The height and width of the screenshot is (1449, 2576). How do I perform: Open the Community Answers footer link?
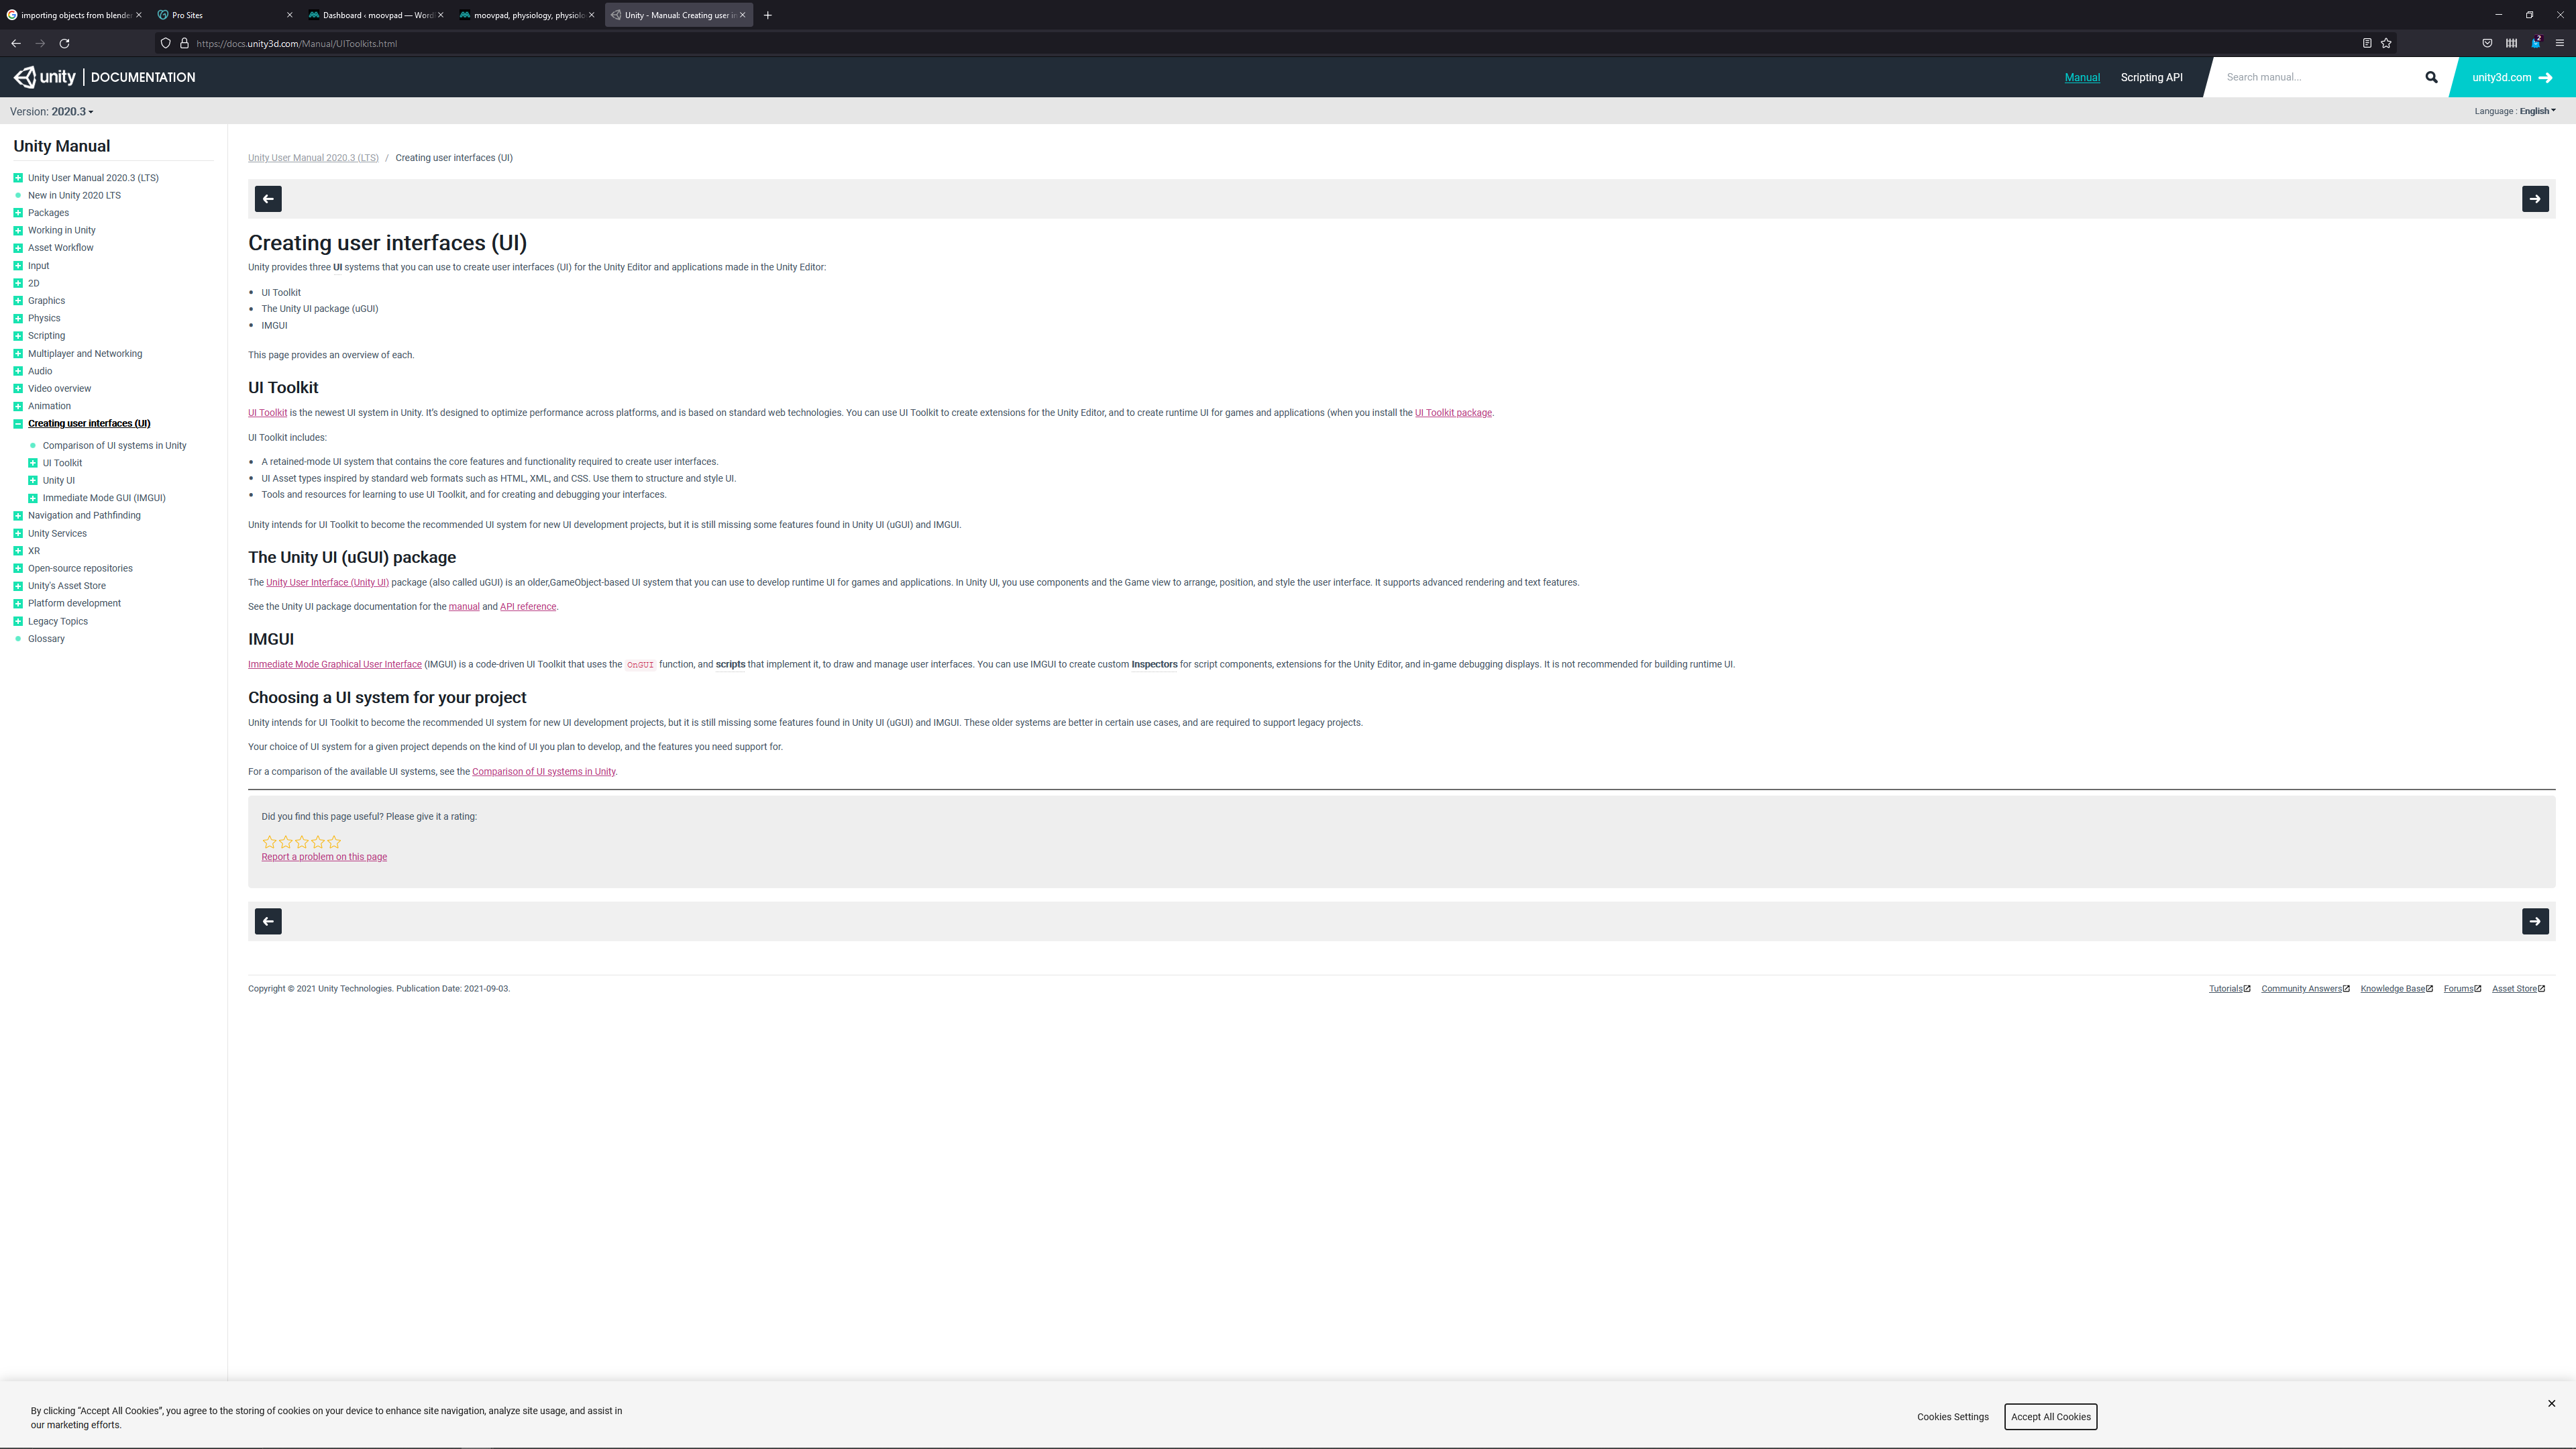[x=2305, y=989]
